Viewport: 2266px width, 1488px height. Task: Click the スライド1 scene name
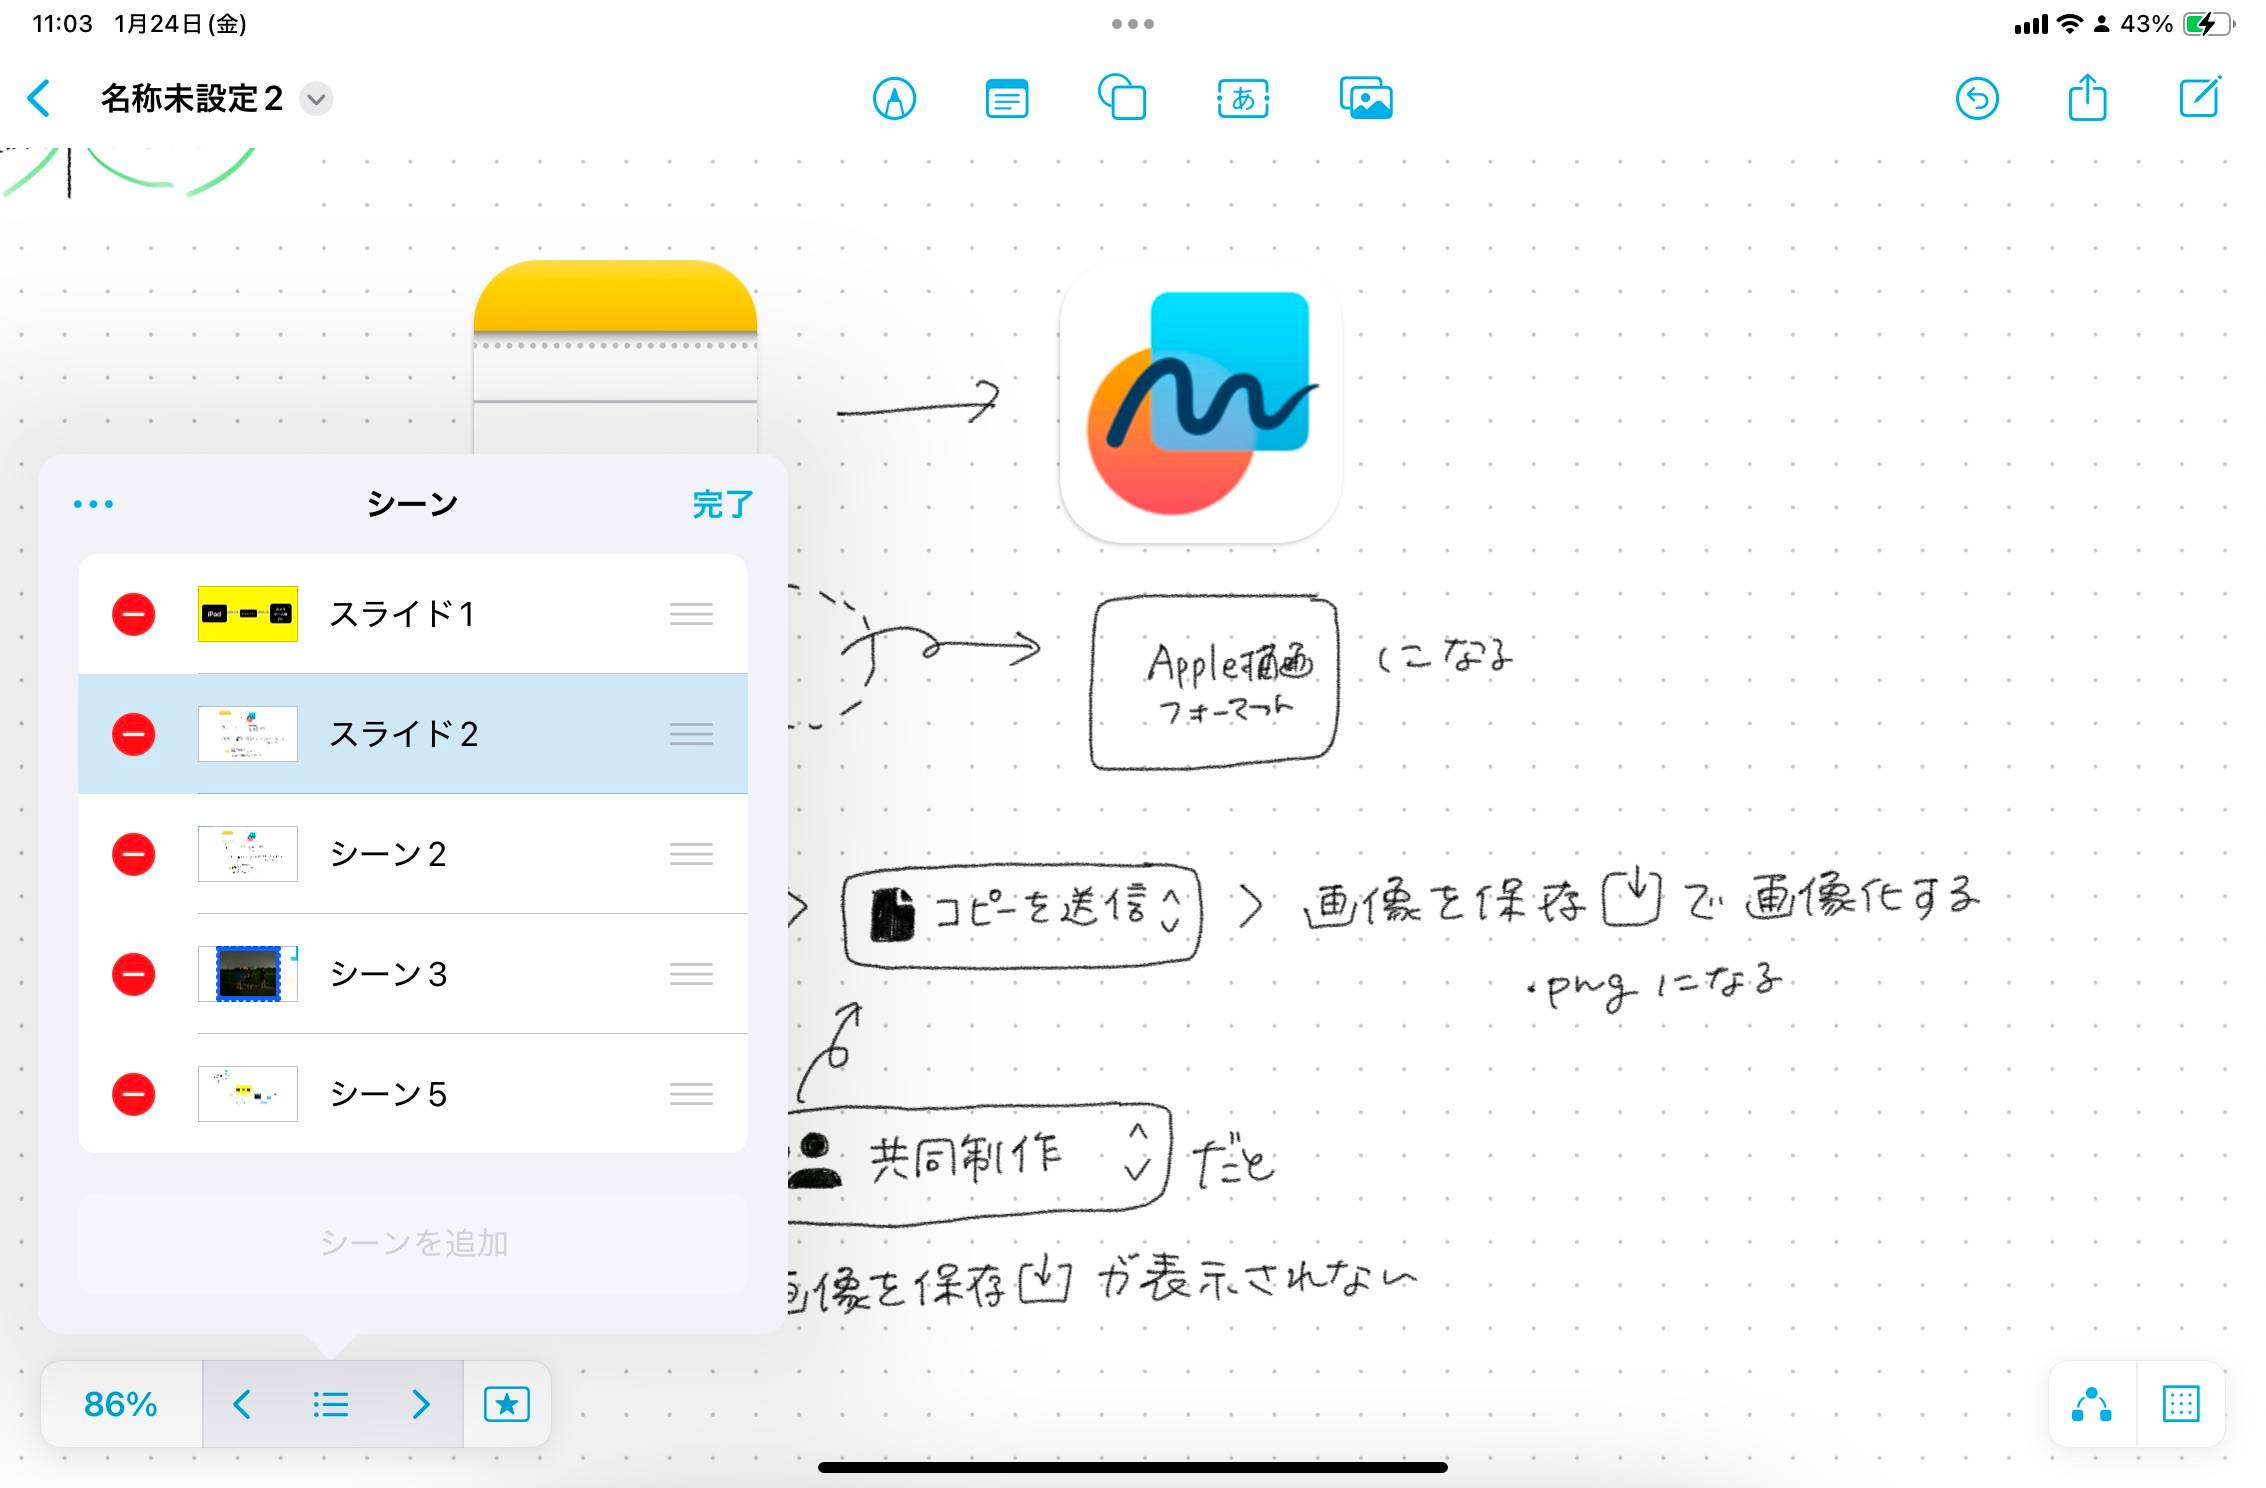click(x=402, y=614)
